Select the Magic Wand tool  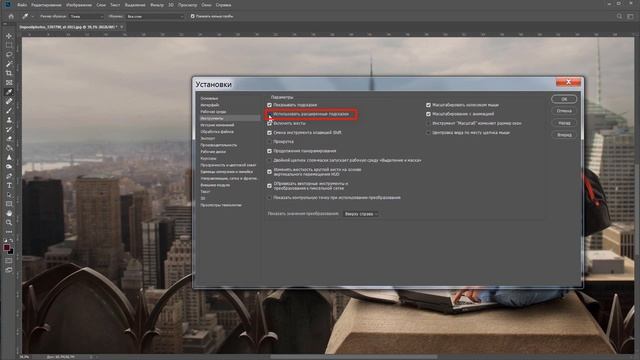9,64
